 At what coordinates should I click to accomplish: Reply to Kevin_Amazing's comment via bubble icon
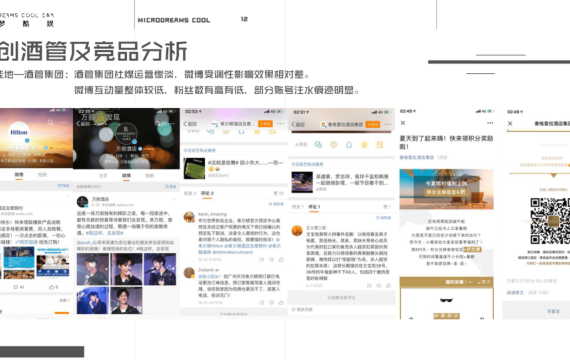coord(271,259)
